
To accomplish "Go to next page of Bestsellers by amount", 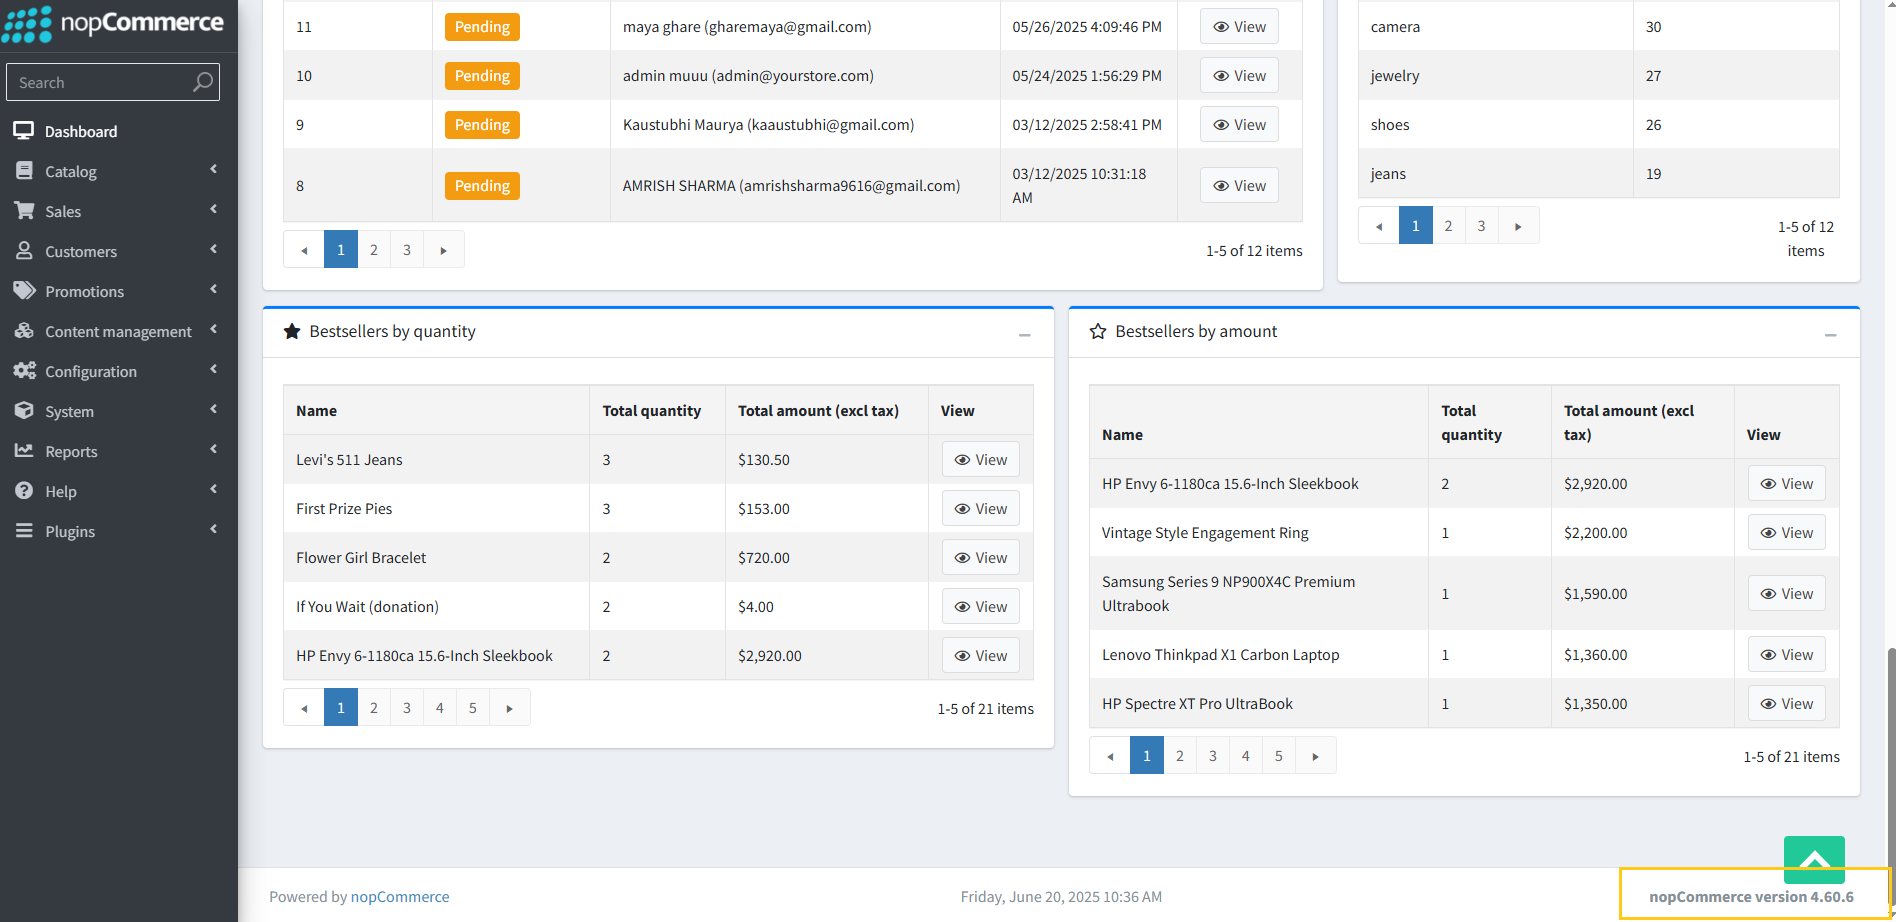I will (1316, 756).
